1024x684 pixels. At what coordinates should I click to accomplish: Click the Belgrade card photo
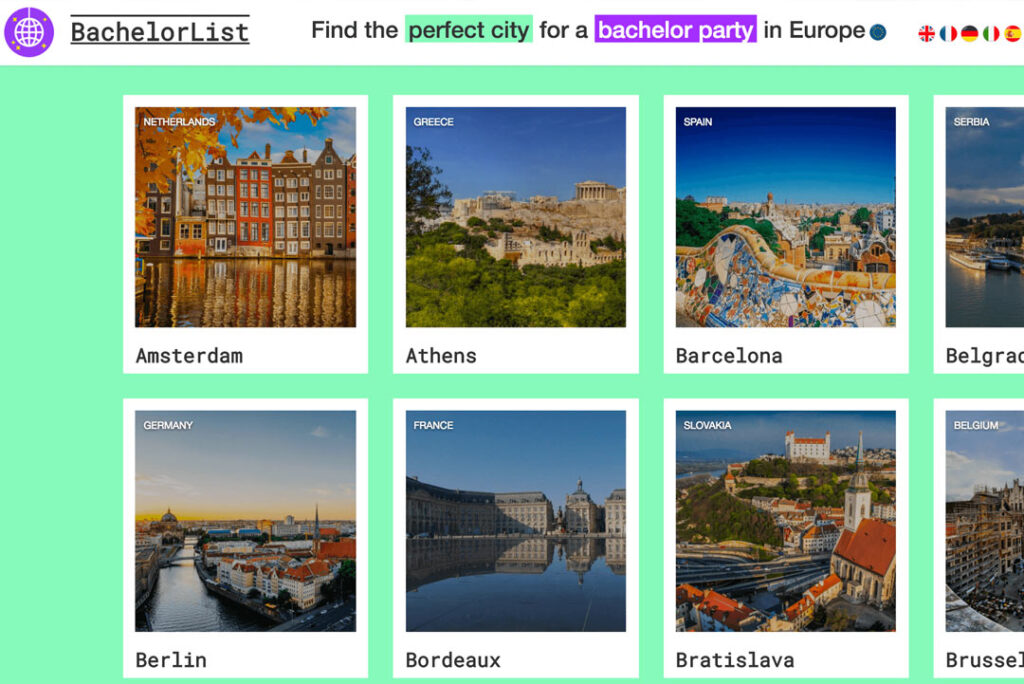pos(985,217)
